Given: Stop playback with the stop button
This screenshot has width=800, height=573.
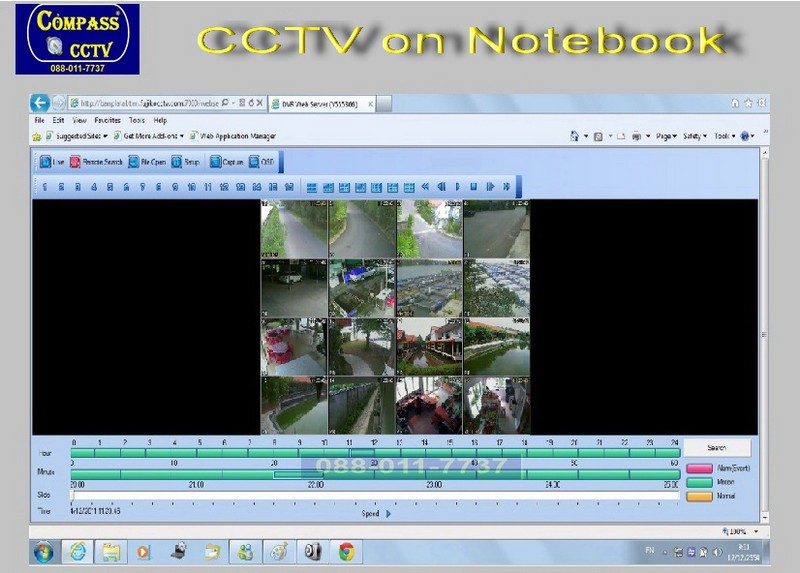Looking at the screenshot, I should tap(474, 187).
